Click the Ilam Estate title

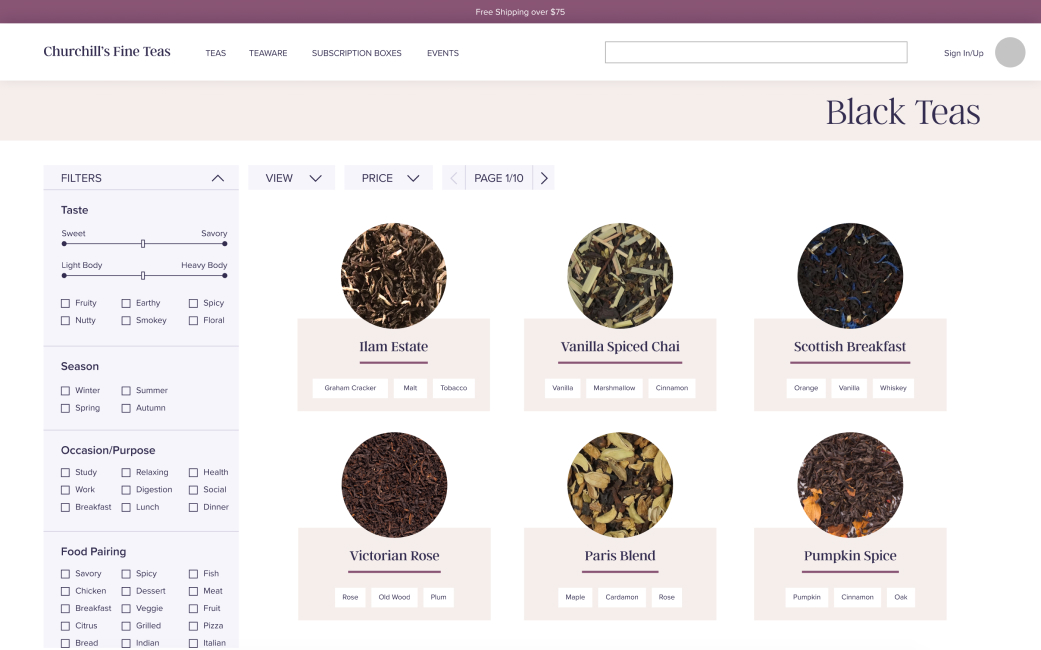(394, 347)
